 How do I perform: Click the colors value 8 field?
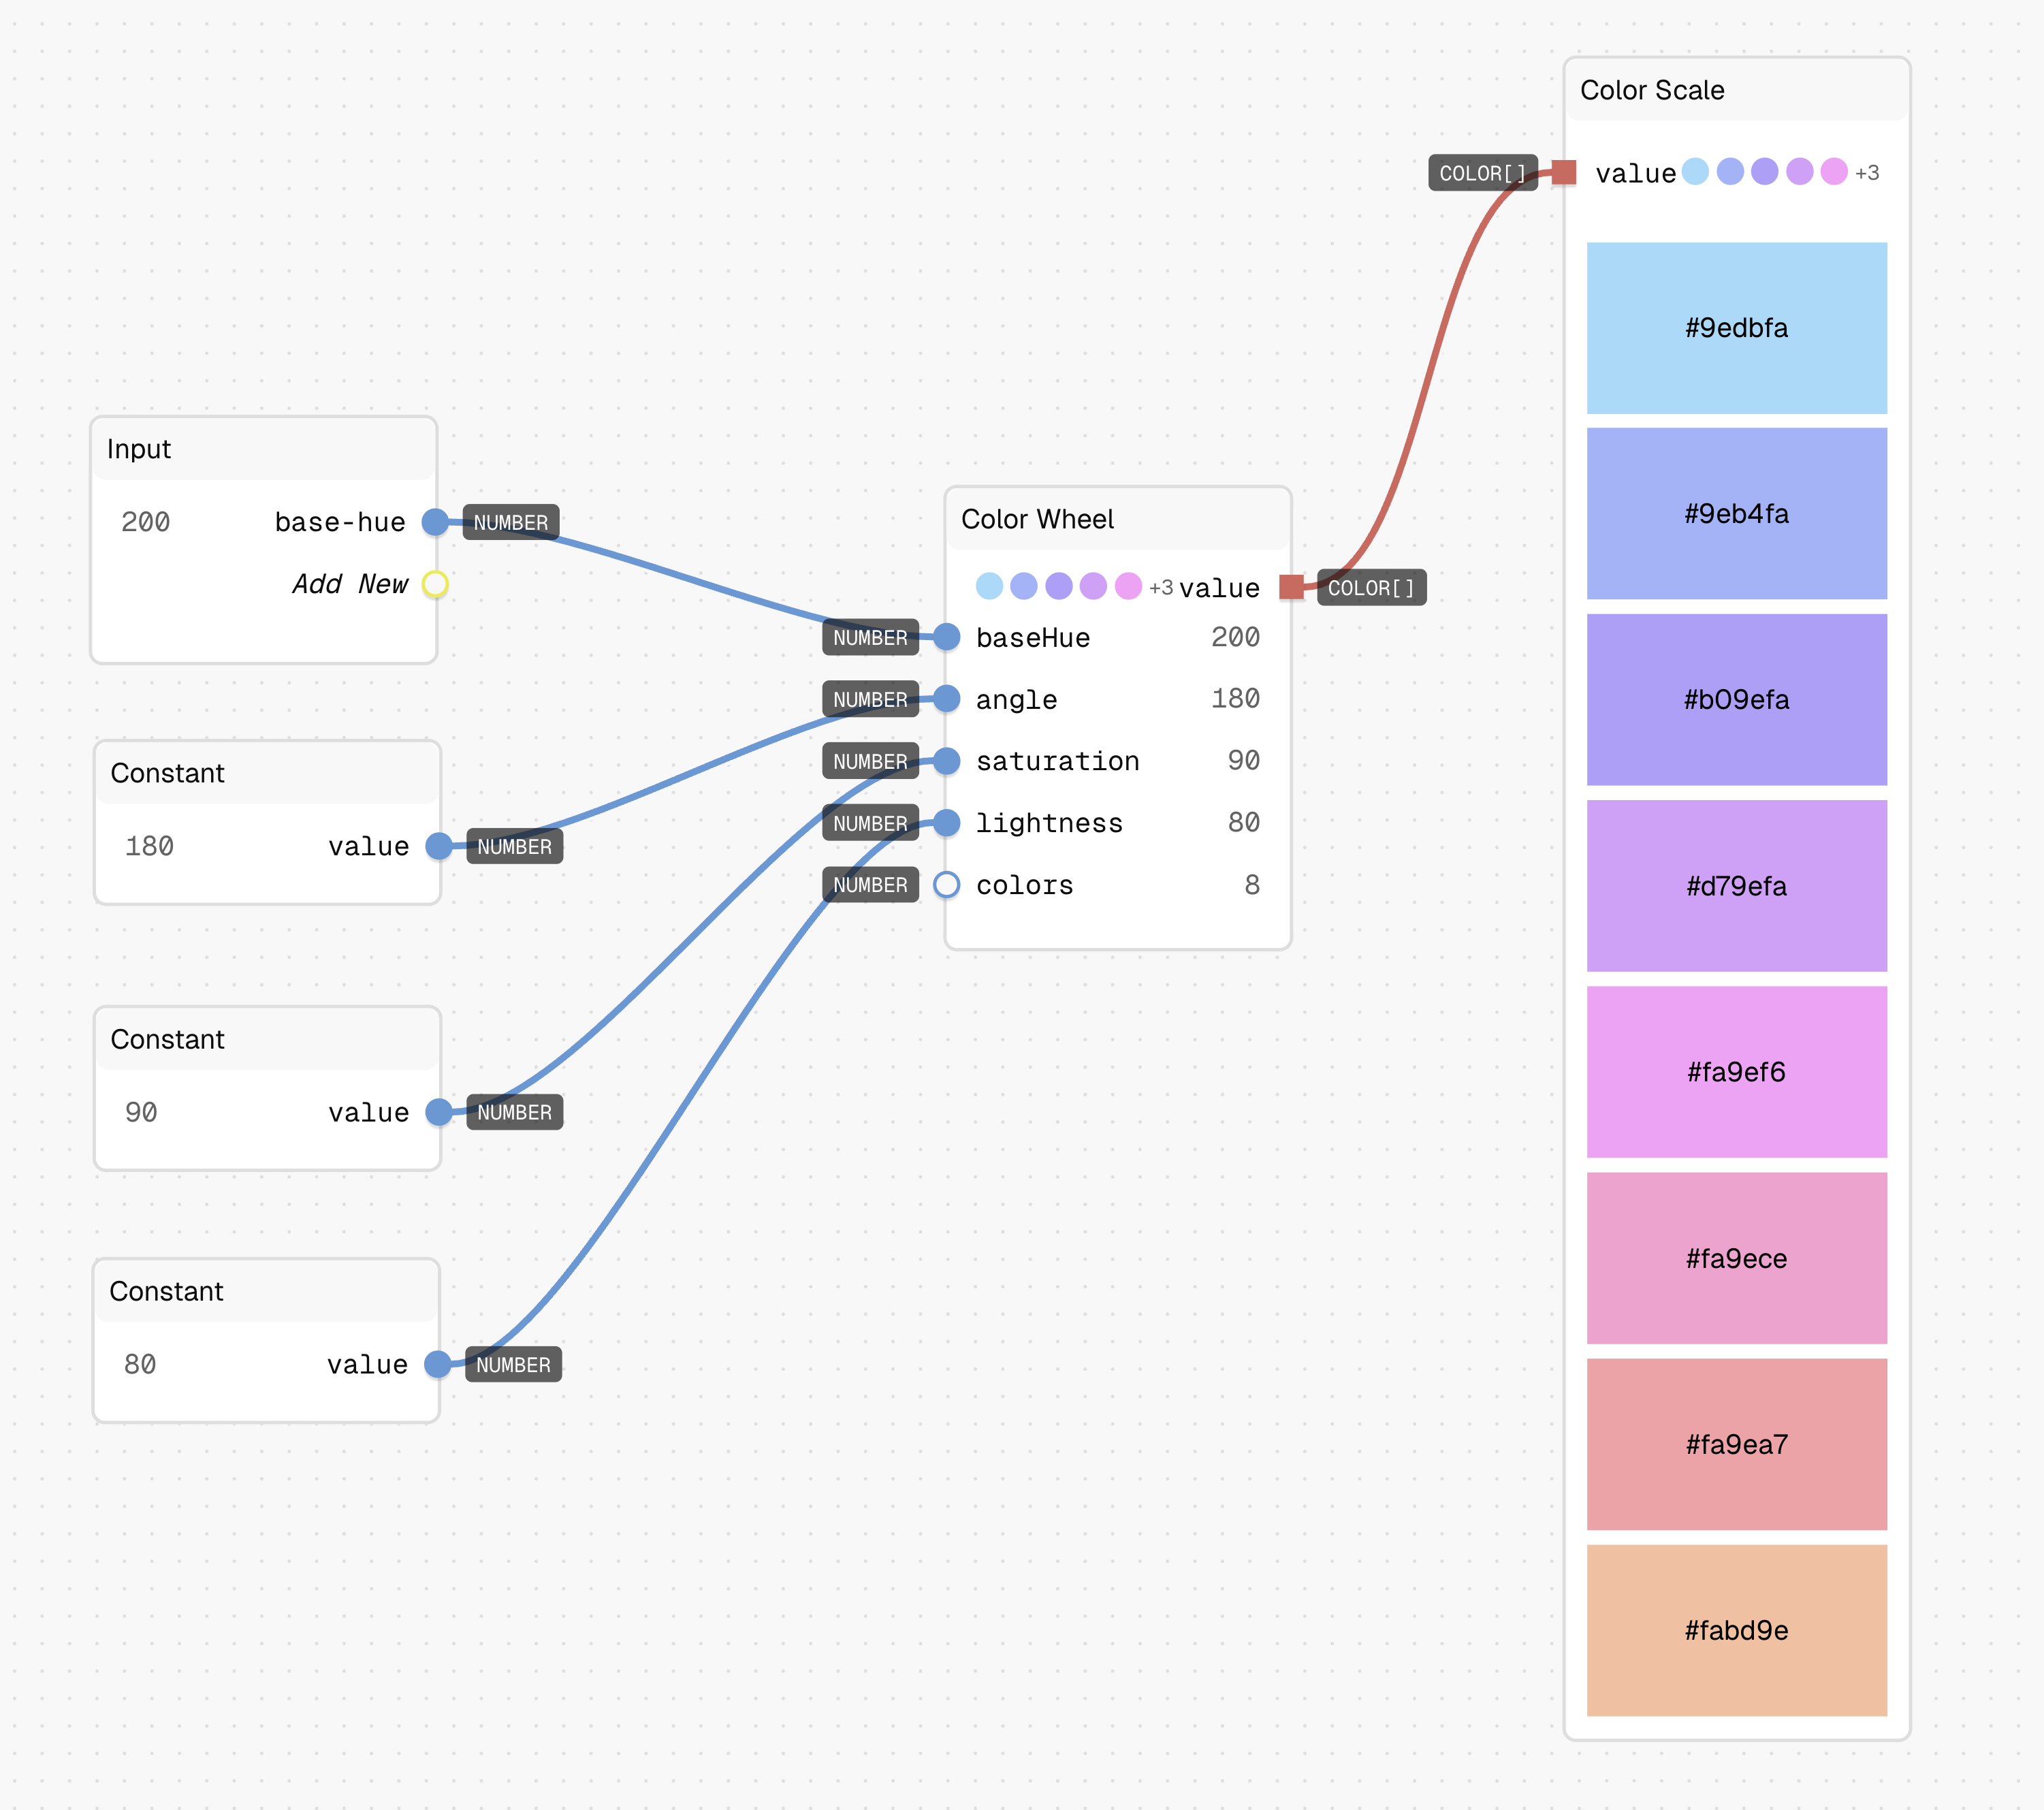(x=1251, y=885)
